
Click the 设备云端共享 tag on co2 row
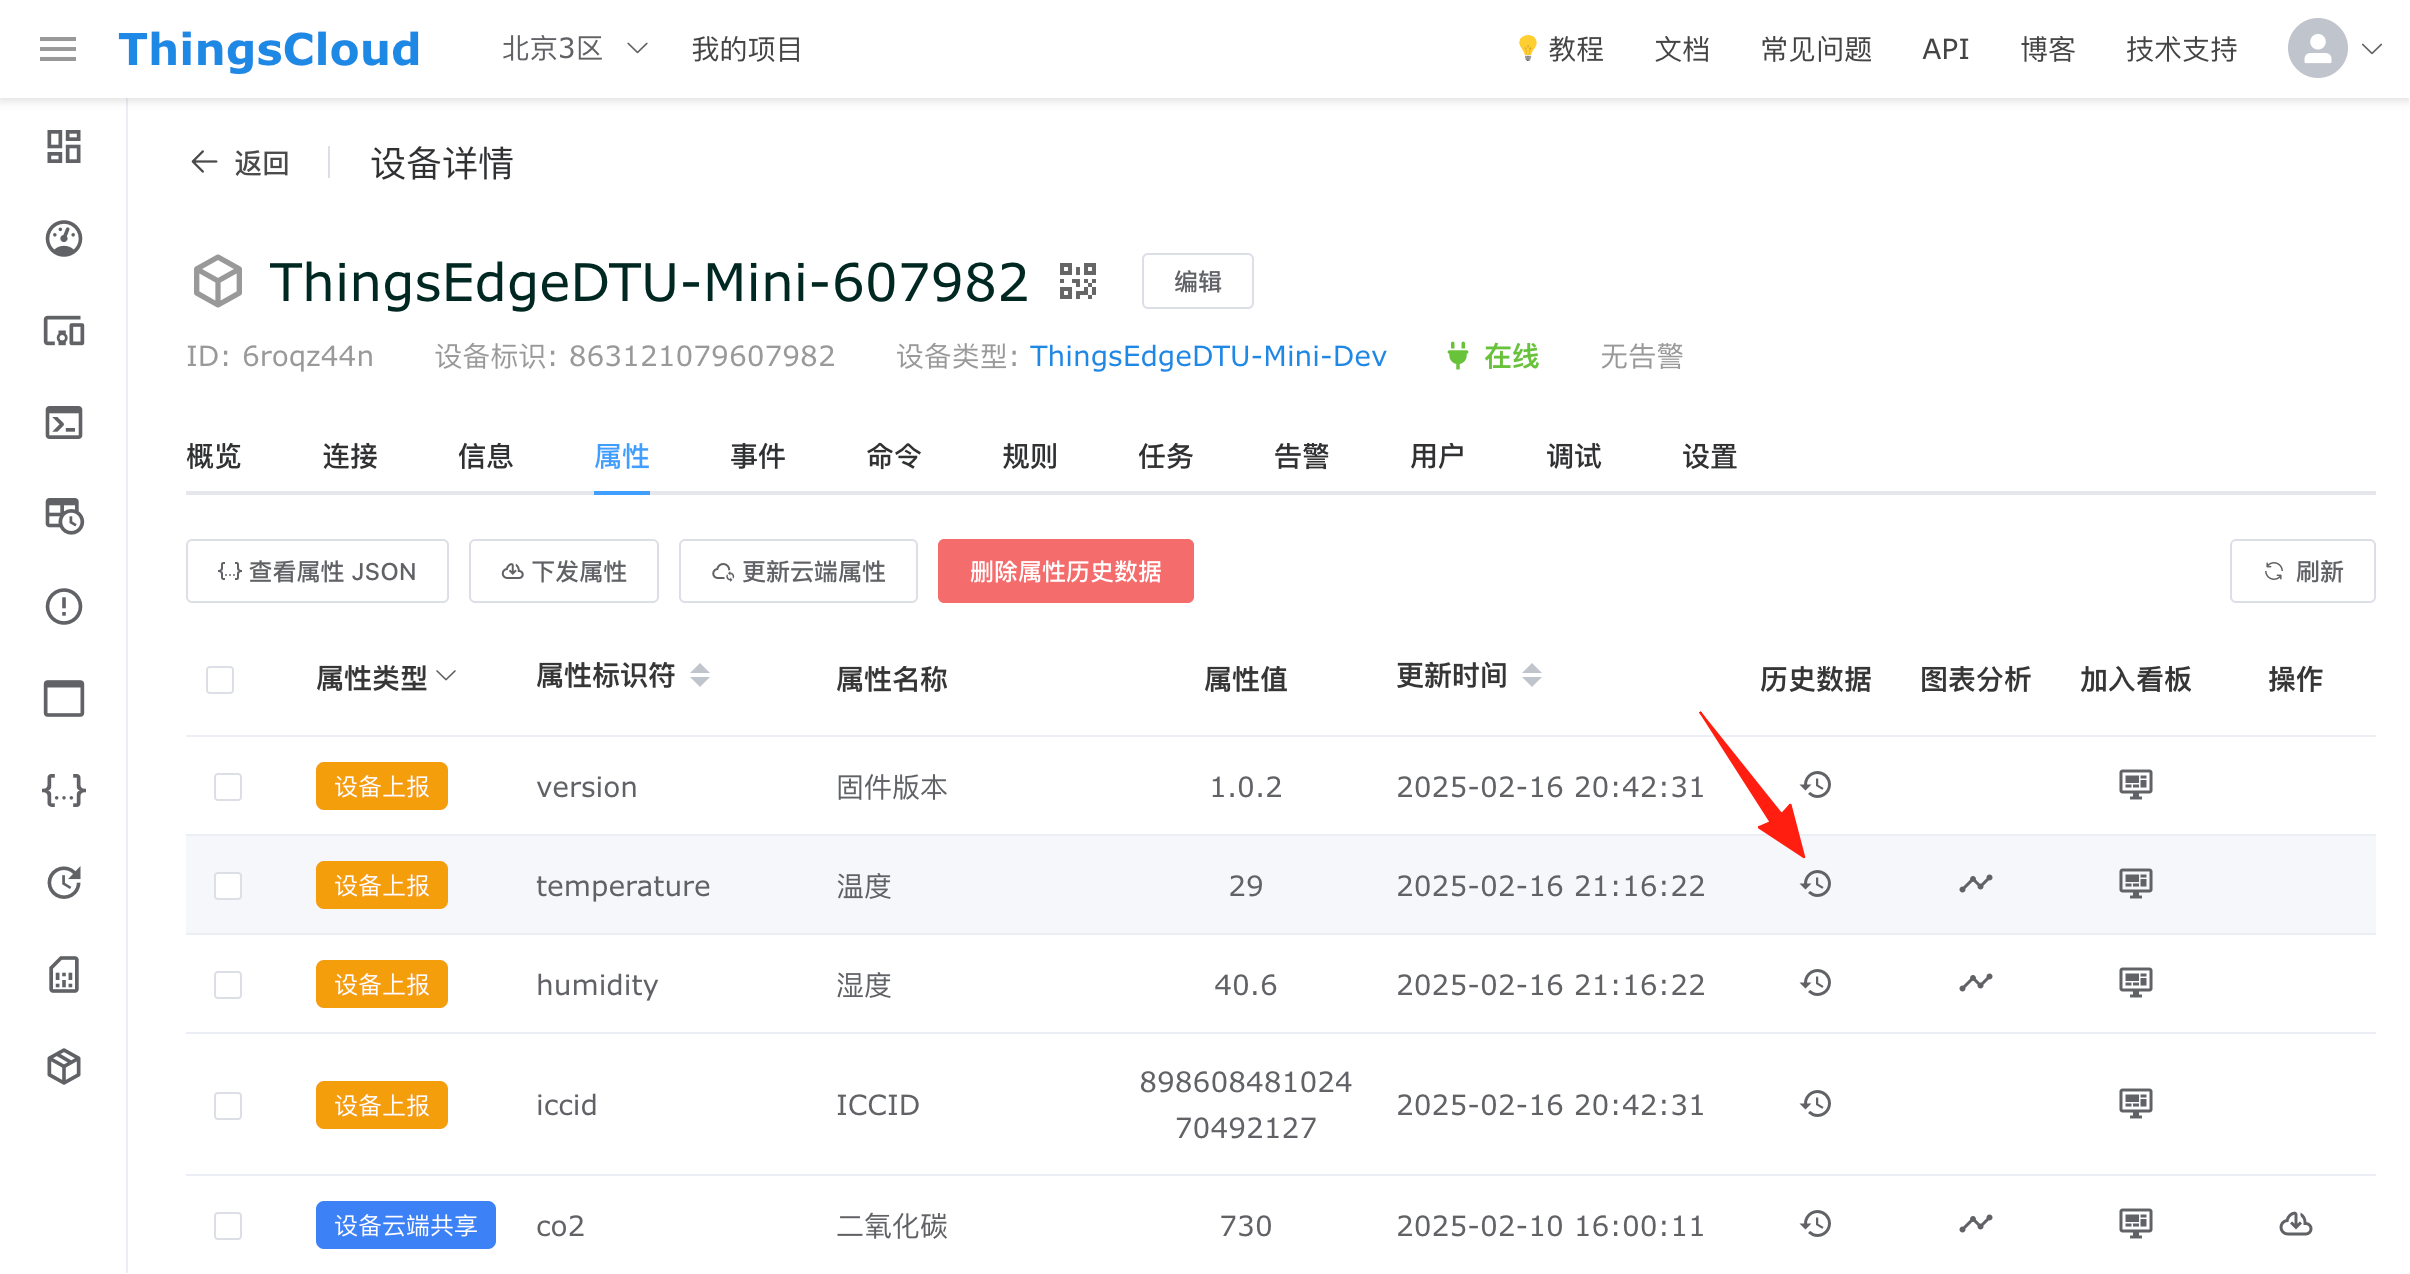[x=406, y=1225]
